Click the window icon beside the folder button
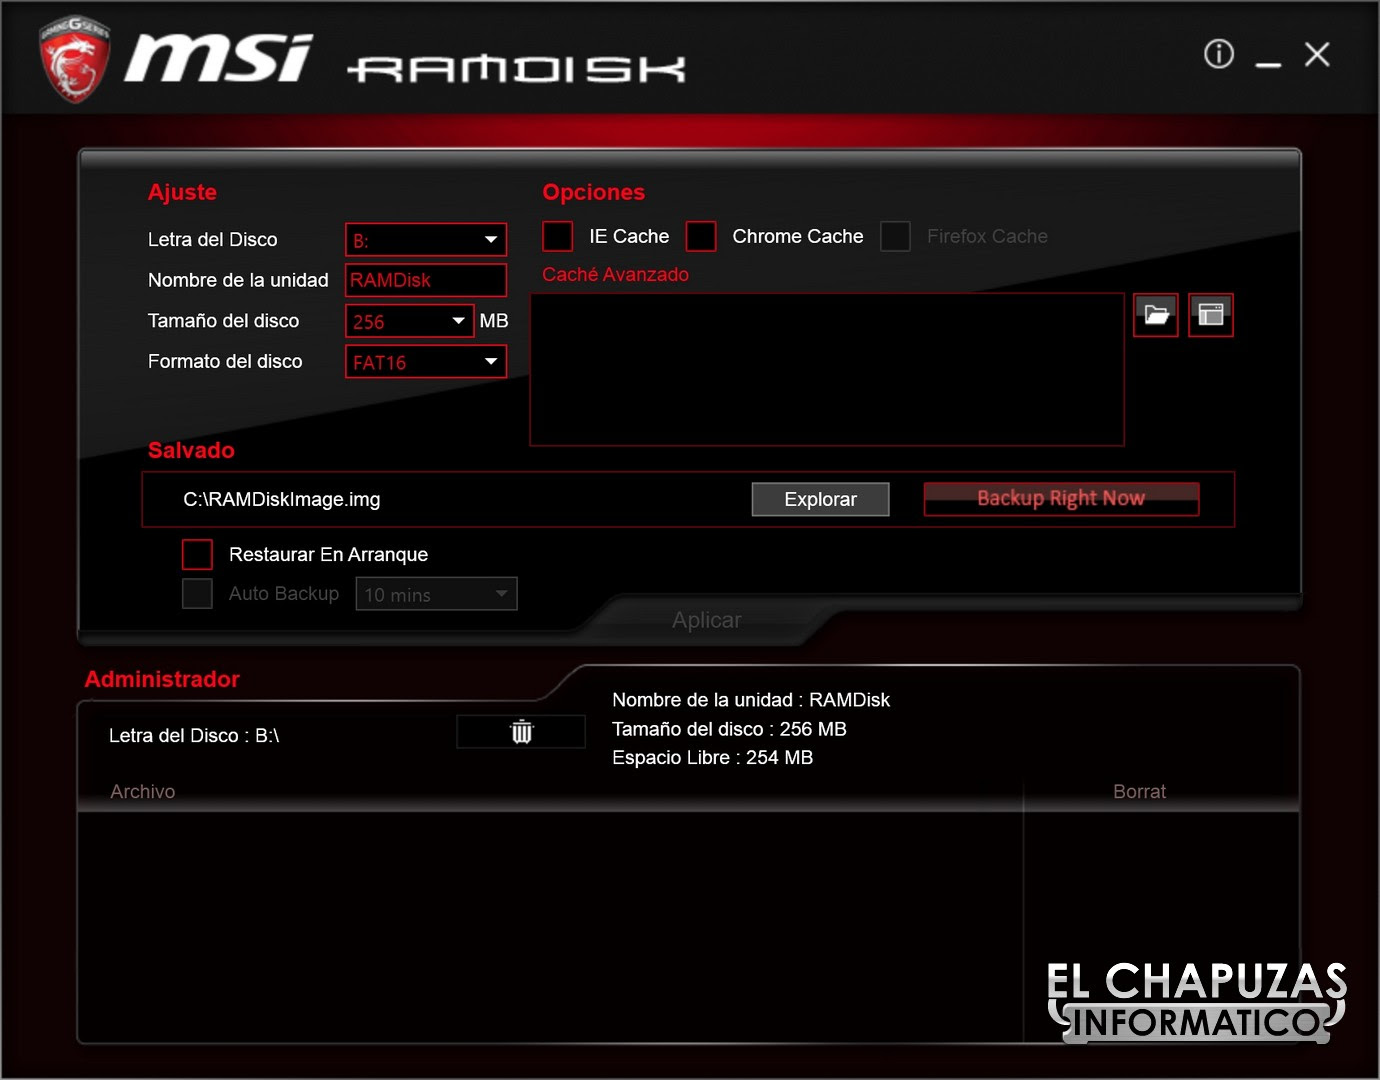Viewport: 1380px width, 1080px height. coord(1210,315)
